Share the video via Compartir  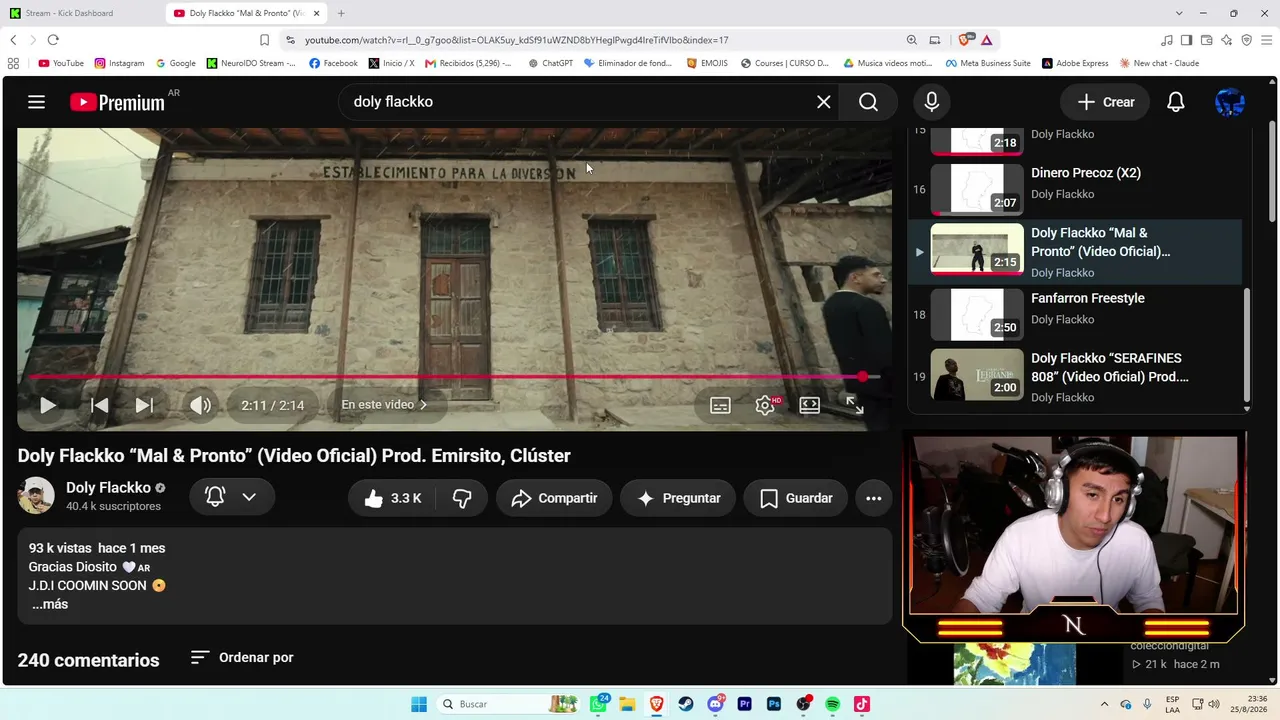pyautogui.click(x=554, y=498)
